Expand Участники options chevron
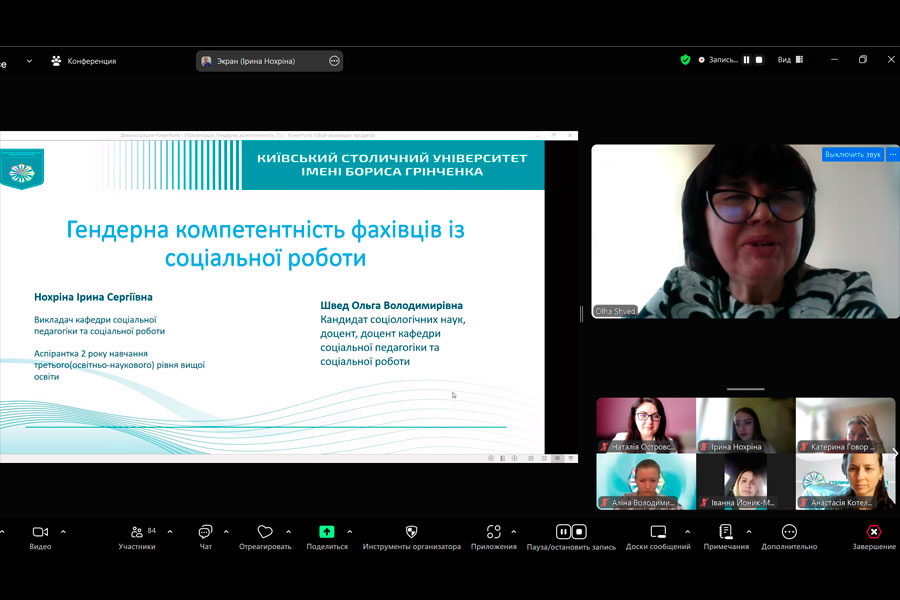Screen dimensions: 900x600 (x=170, y=532)
